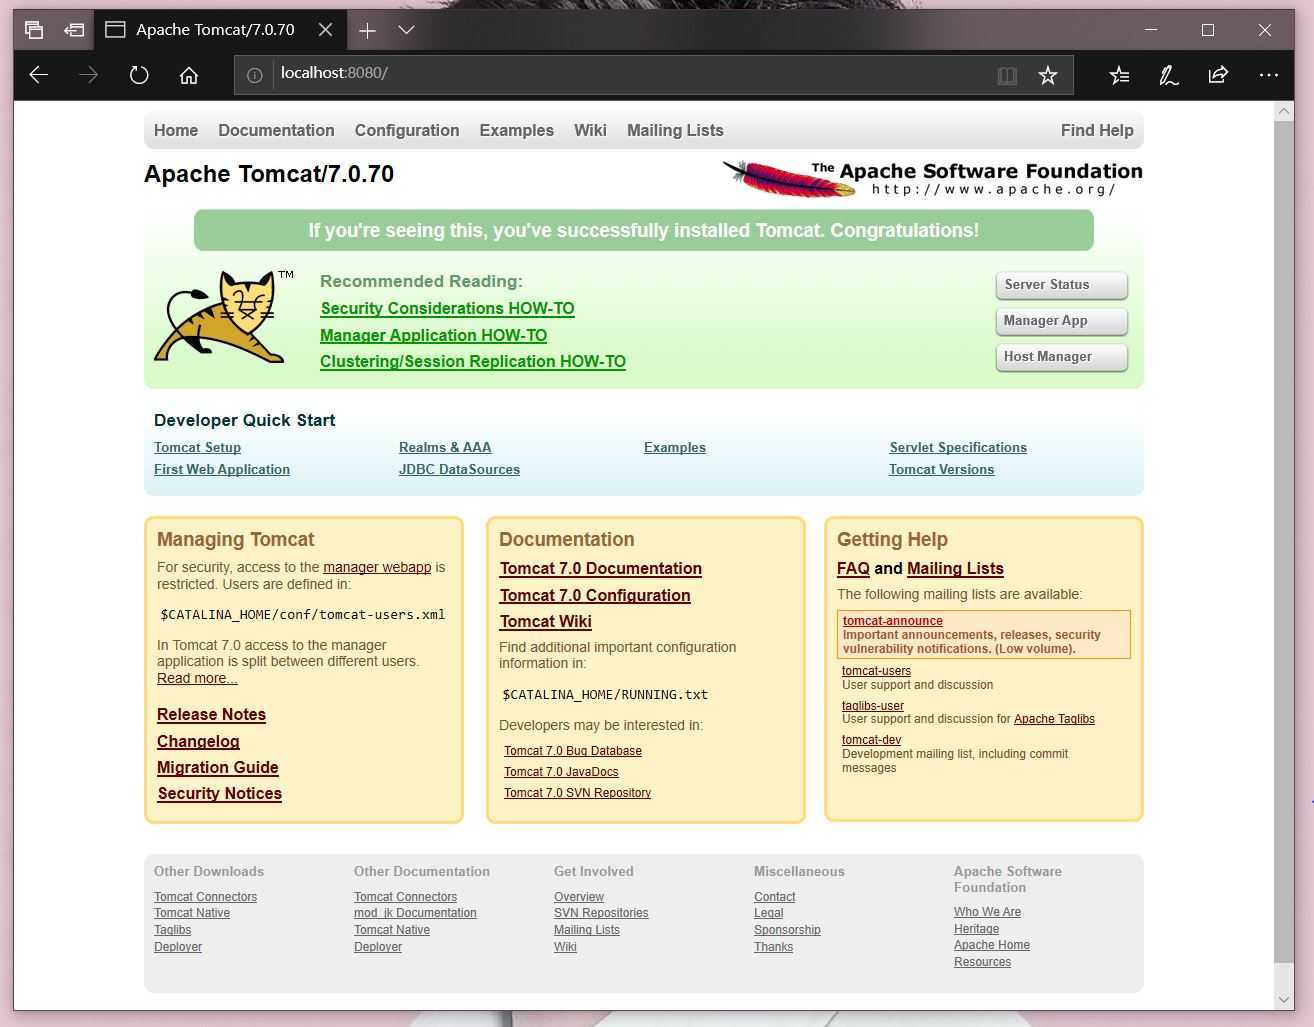Open Tomcat 7.0 Bug Database link
1314x1027 pixels.
(573, 751)
